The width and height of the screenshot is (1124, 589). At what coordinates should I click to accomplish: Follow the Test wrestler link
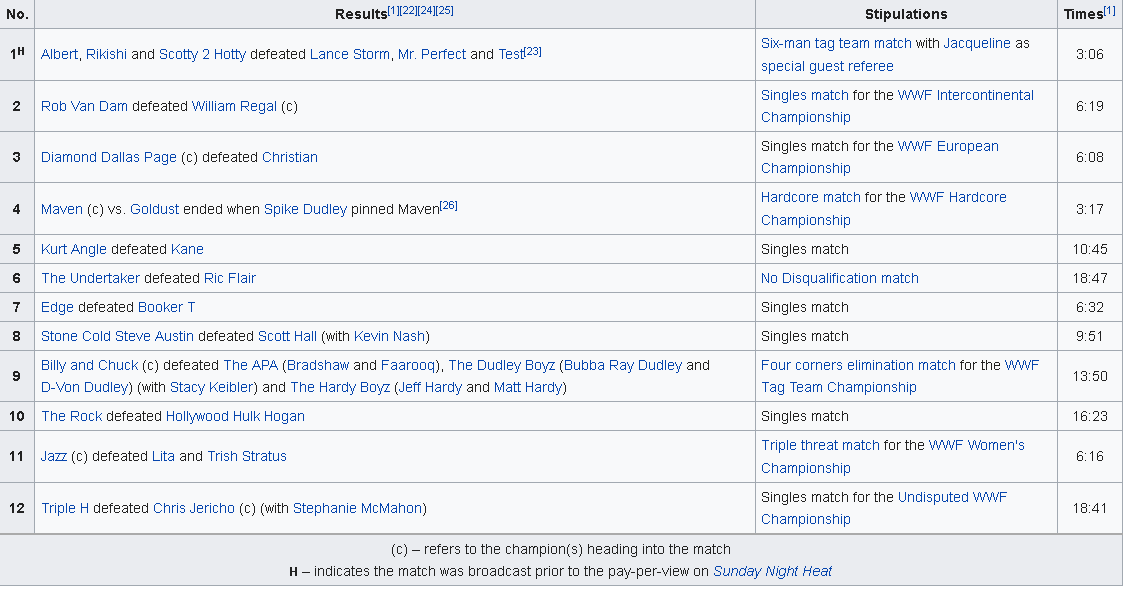coord(511,54)
